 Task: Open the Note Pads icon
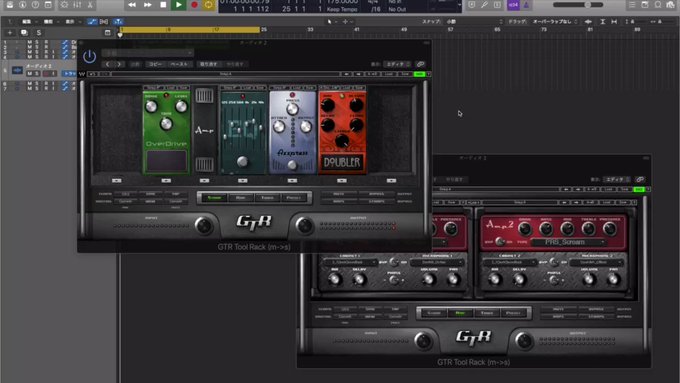[645, 4]
